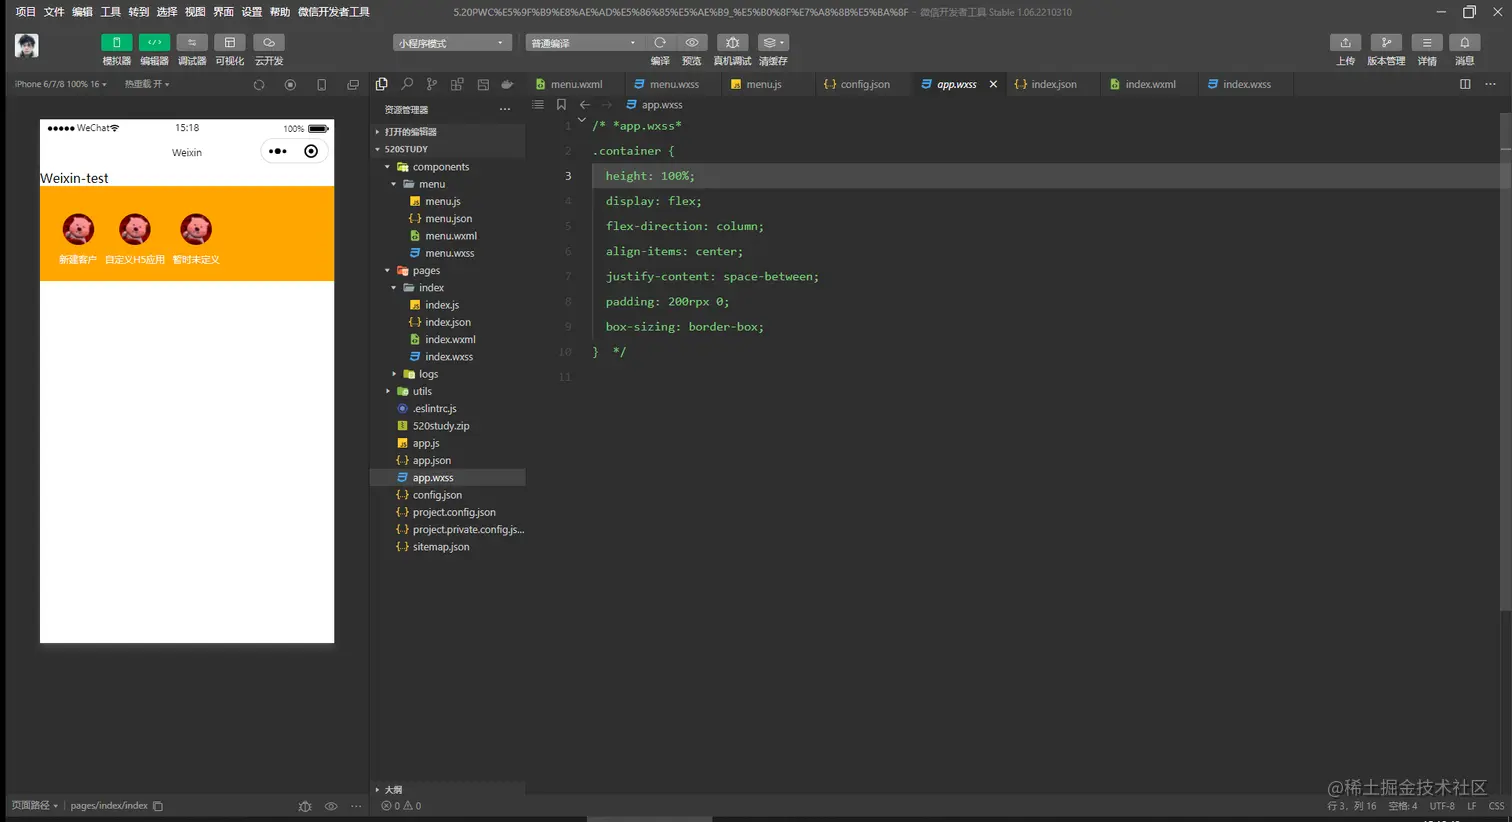Switch to the menu.wxss tab
The height and width of the screenshot is (822, 1512).
coord(673,84)
